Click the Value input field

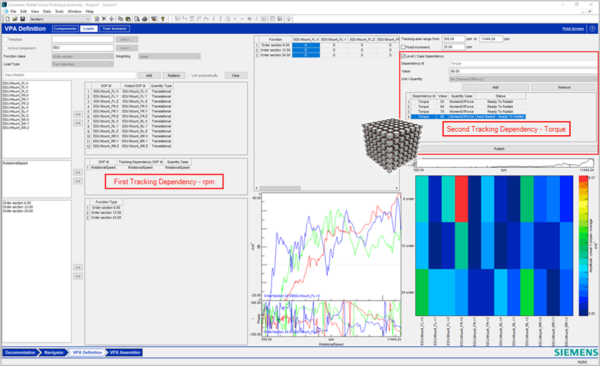click(523, 71)
